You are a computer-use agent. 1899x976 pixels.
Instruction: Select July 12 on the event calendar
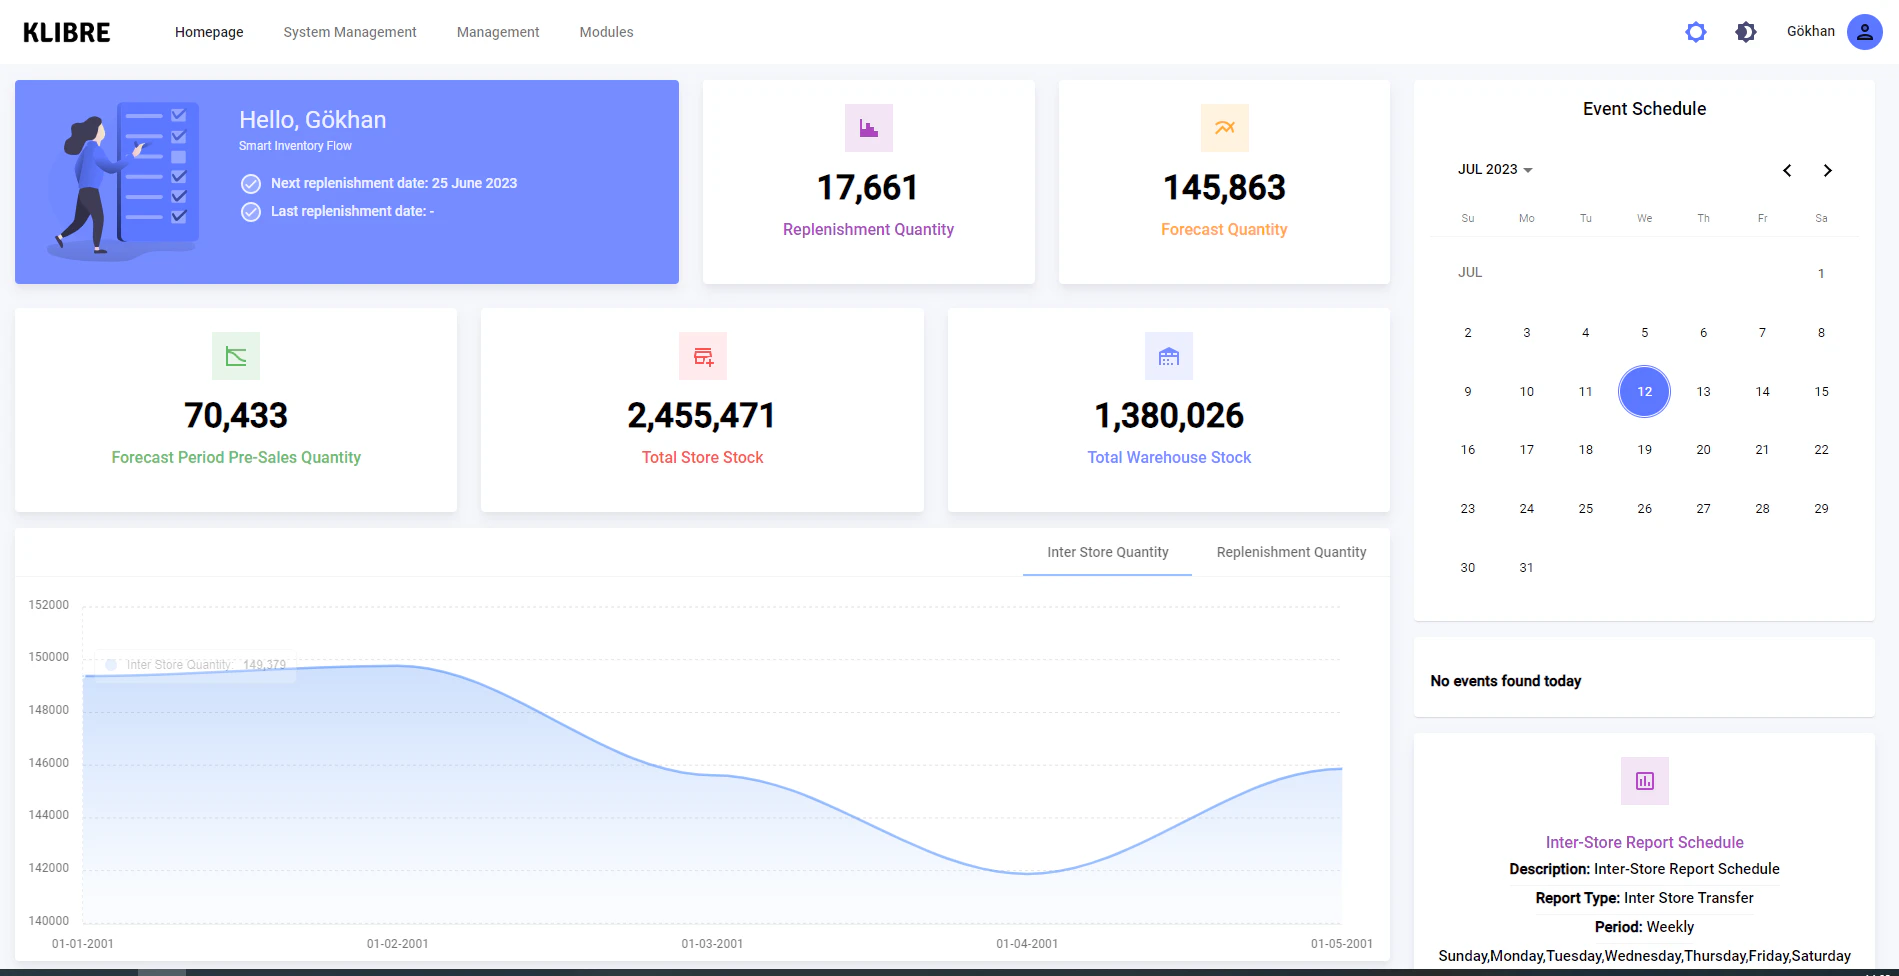tap(1643, 391)
